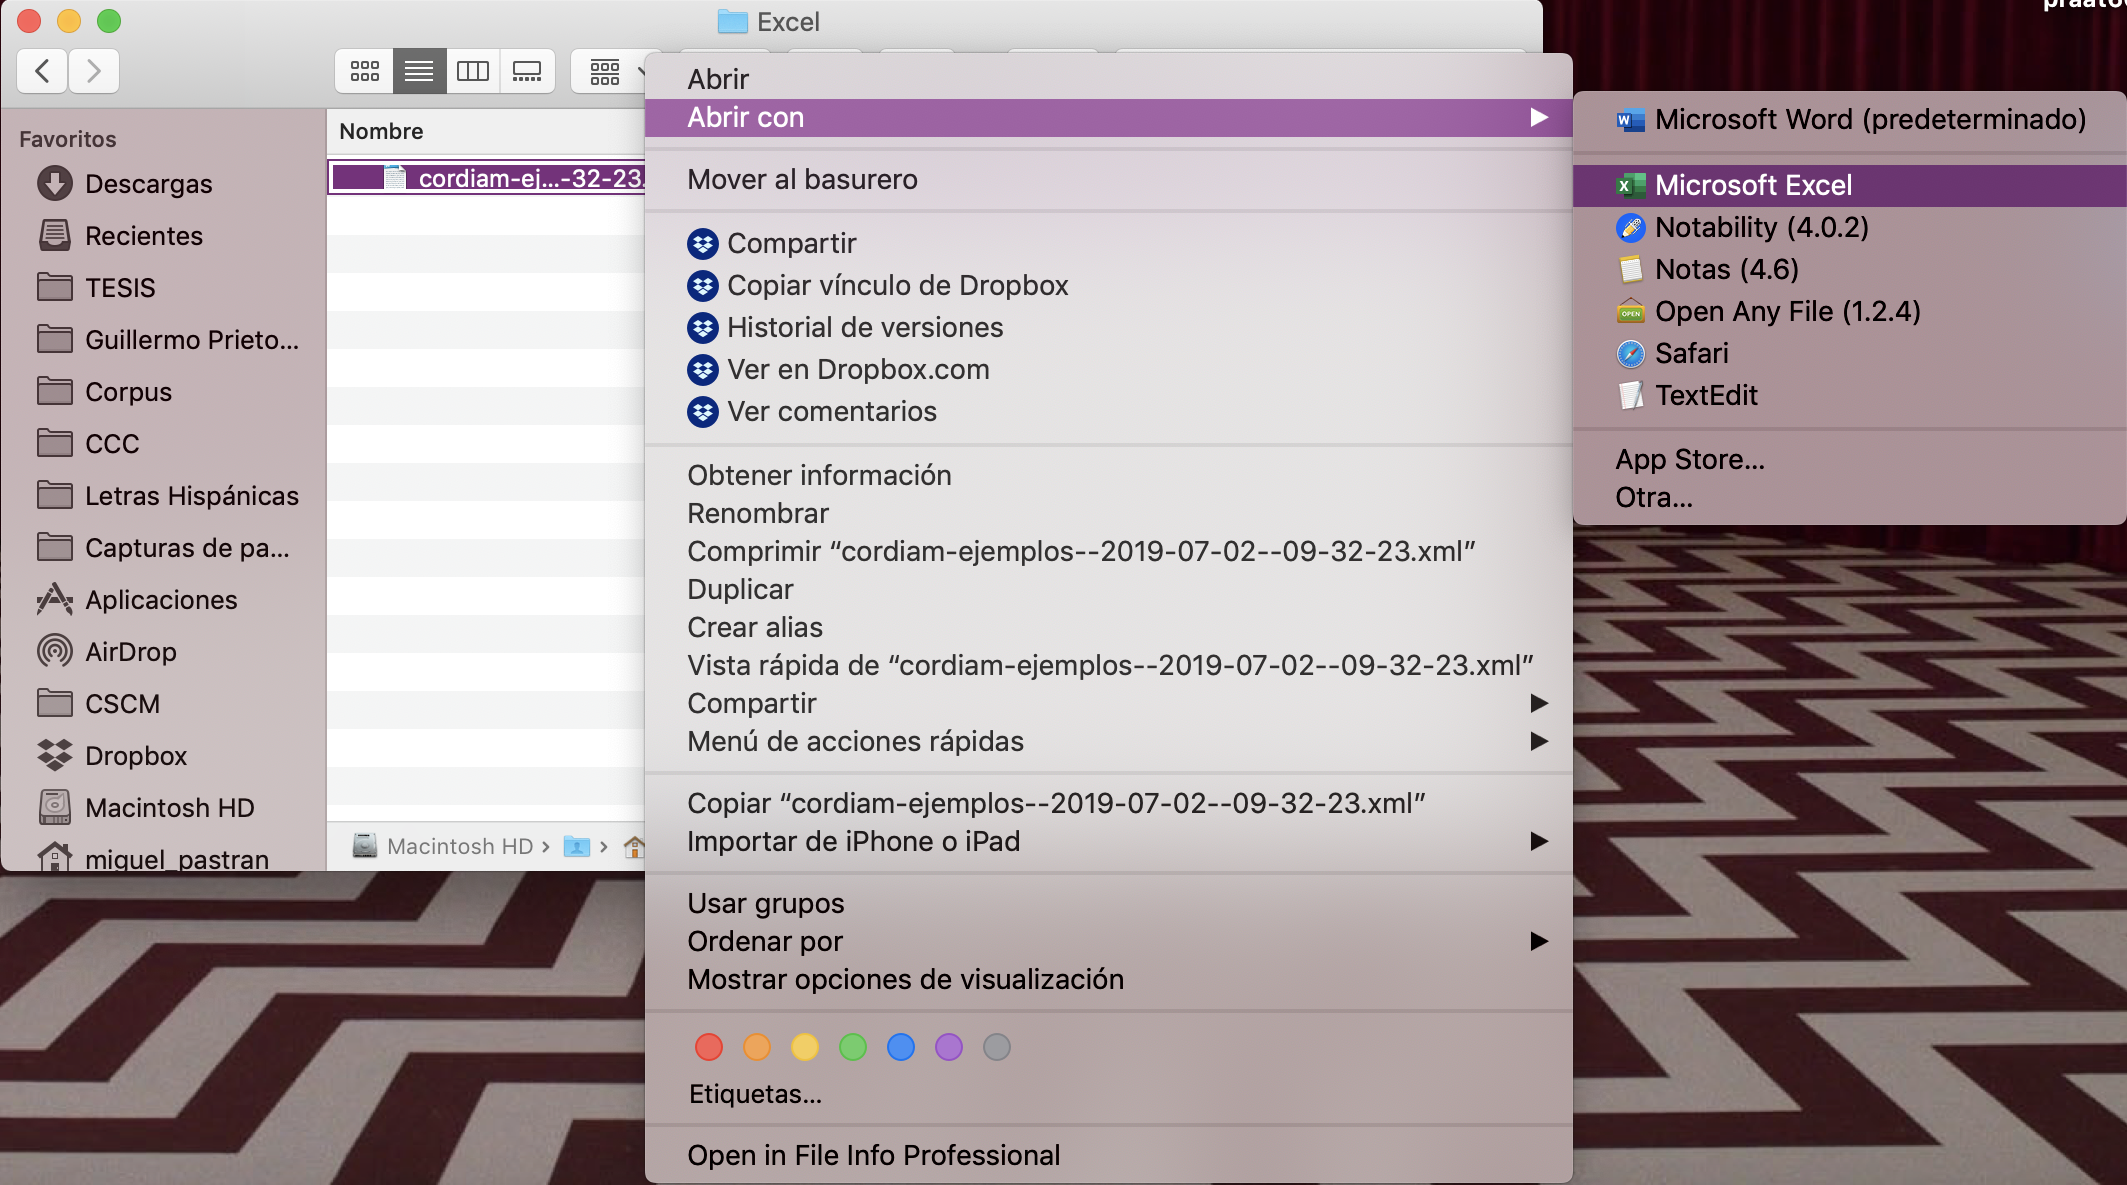Switch Finder to list view
Viewport: 2127px width, 1185px height.
[419, 71]
